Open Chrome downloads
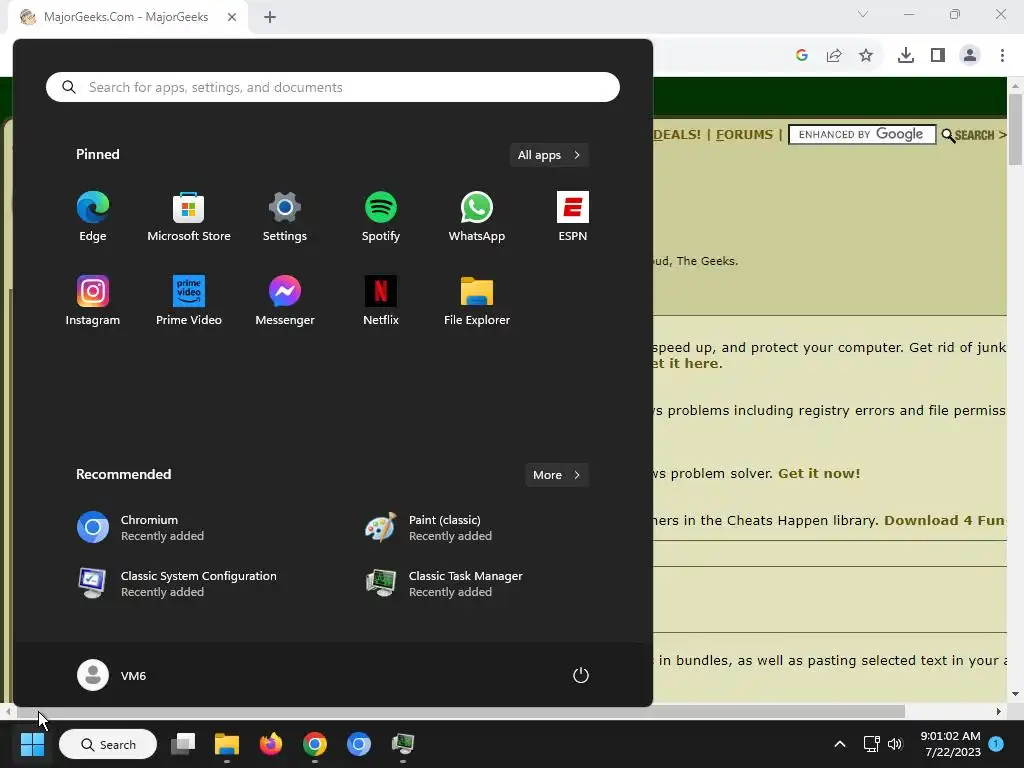This screenshot has width=1024, height=768. (906, 56)
